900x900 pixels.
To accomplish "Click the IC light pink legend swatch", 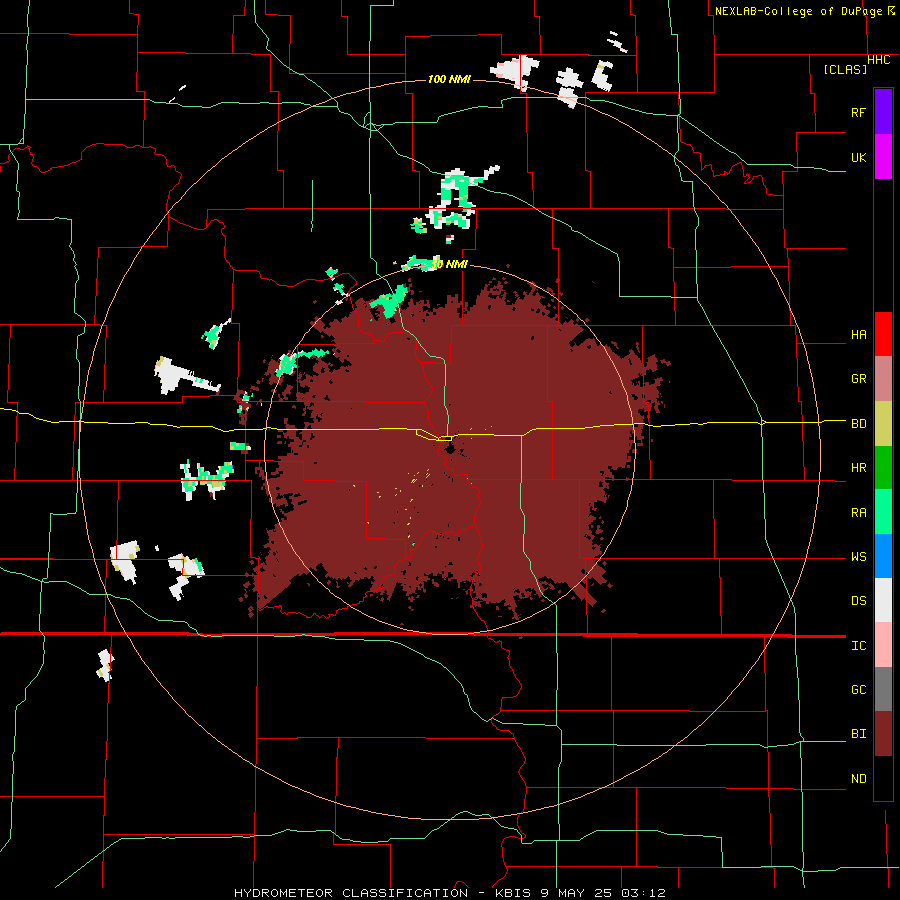I will pos(883,645).
